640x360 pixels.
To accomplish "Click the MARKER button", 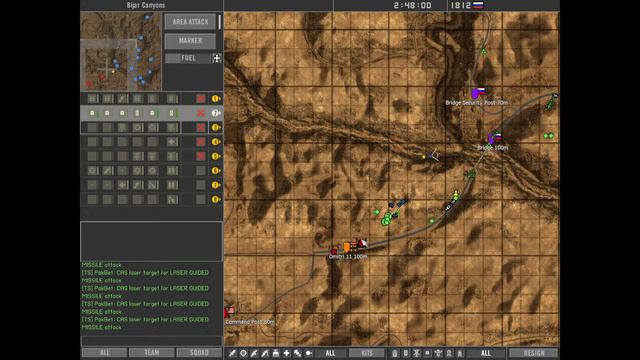I will point(190,40).
